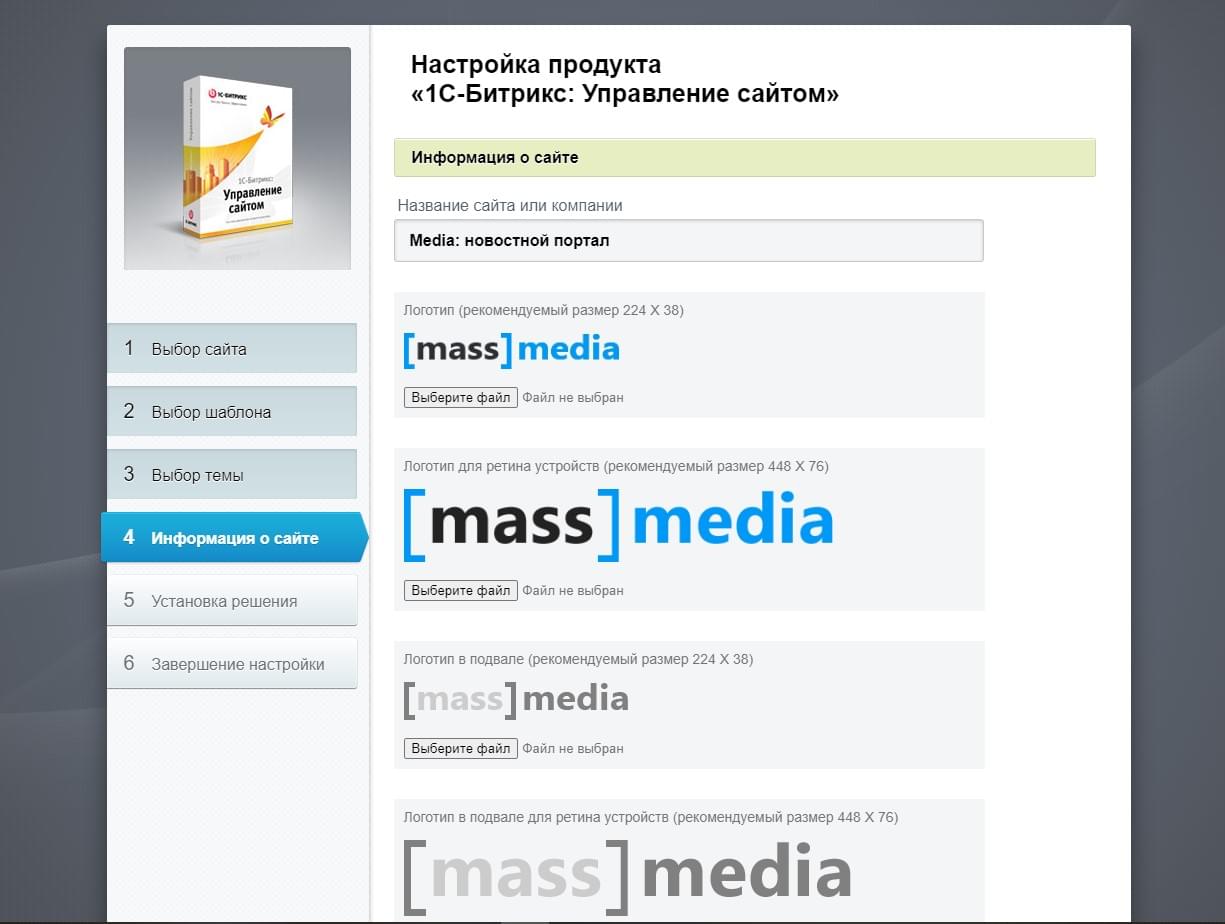This screenshot has width=1225, height=924.
Task: Click Файл не выбран under the footer logo
Action: tap(573, 748)
